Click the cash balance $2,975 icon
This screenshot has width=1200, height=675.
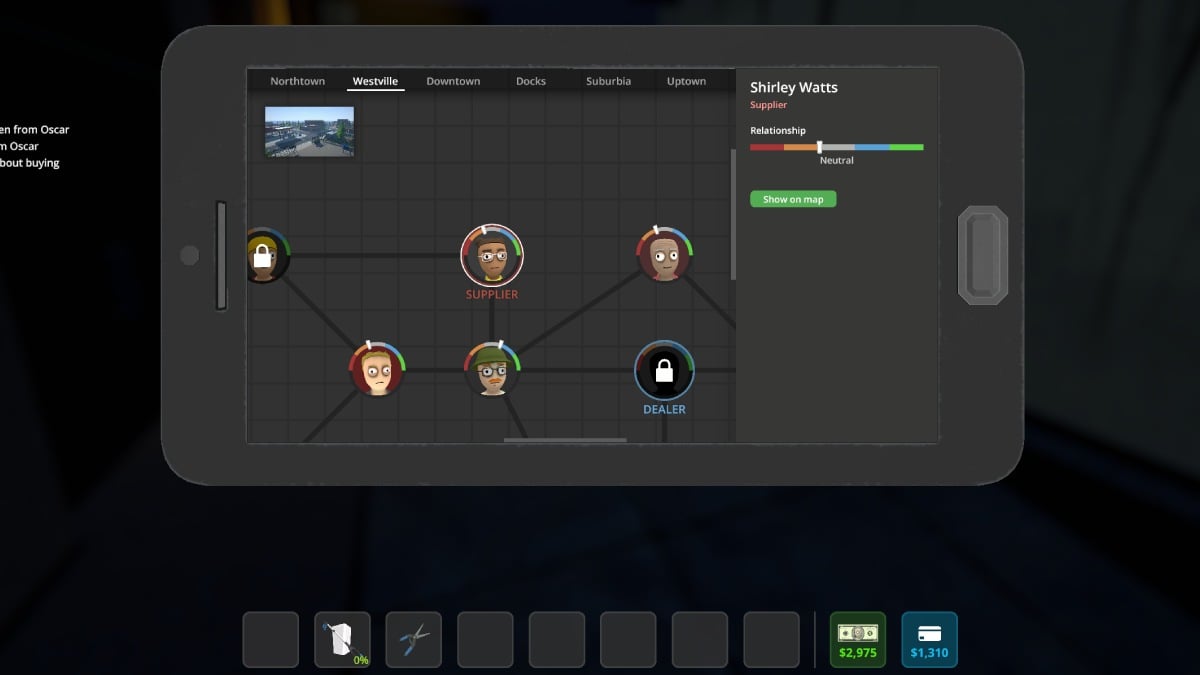pos(857,639)
